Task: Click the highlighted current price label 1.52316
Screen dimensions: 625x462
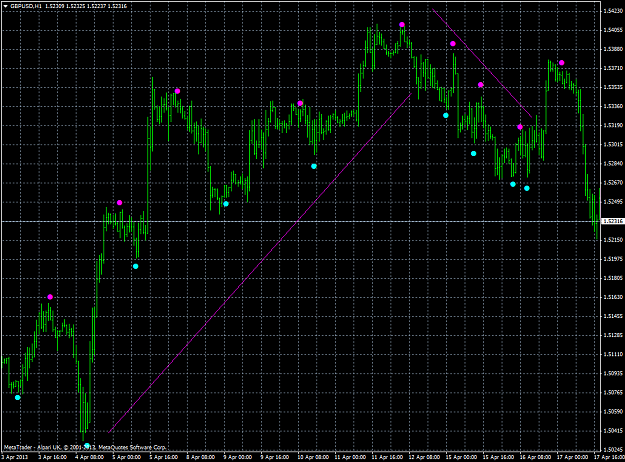Action: (x=613, y=221)
